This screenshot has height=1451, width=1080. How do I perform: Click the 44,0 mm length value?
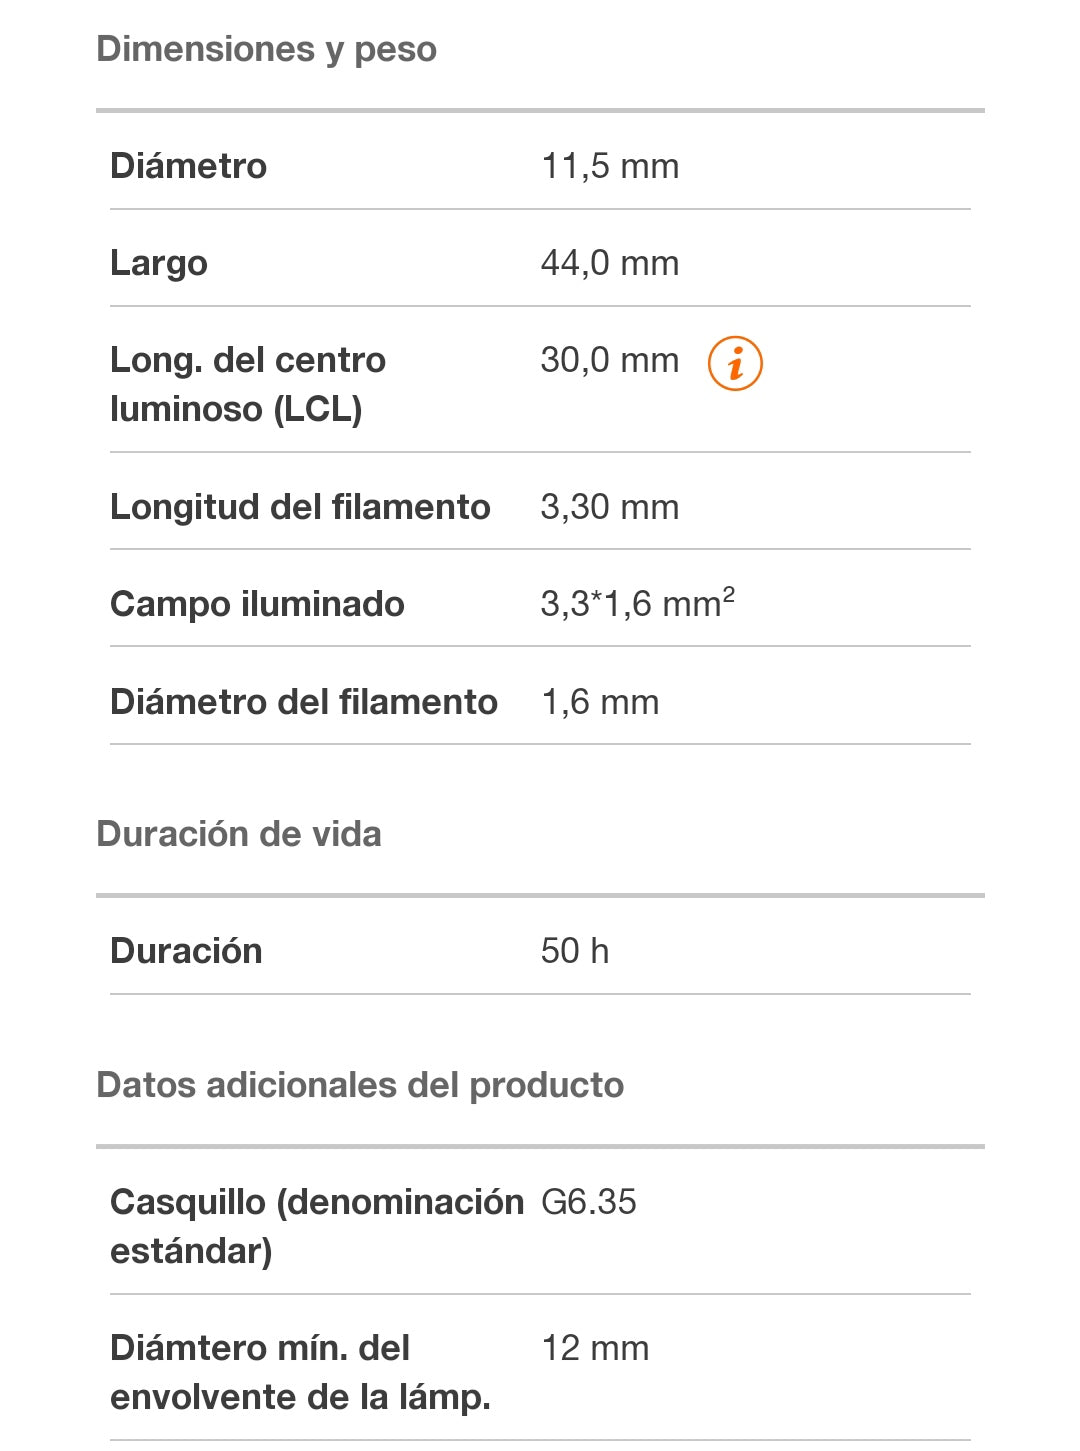[x=609, y=263]
